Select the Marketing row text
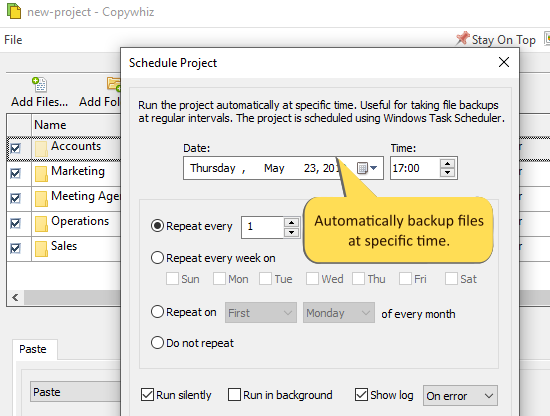Image resolution: width=550 pixels, height=416 pixels. click(78, 171)
